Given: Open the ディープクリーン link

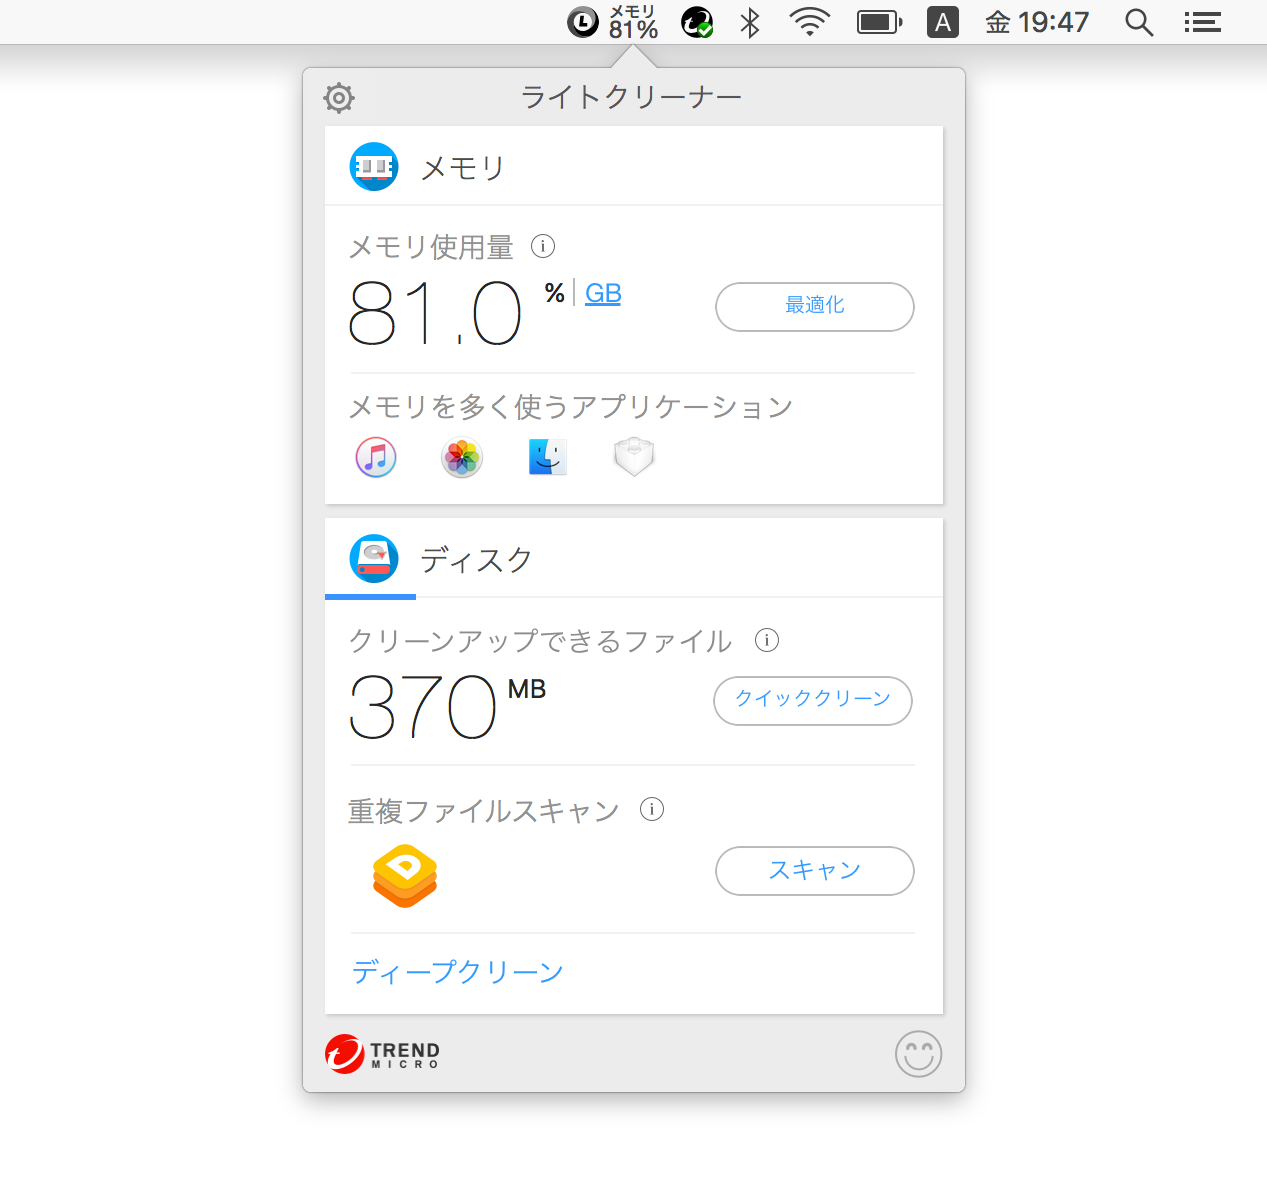Looking at the screenshot, I should 457,972.
